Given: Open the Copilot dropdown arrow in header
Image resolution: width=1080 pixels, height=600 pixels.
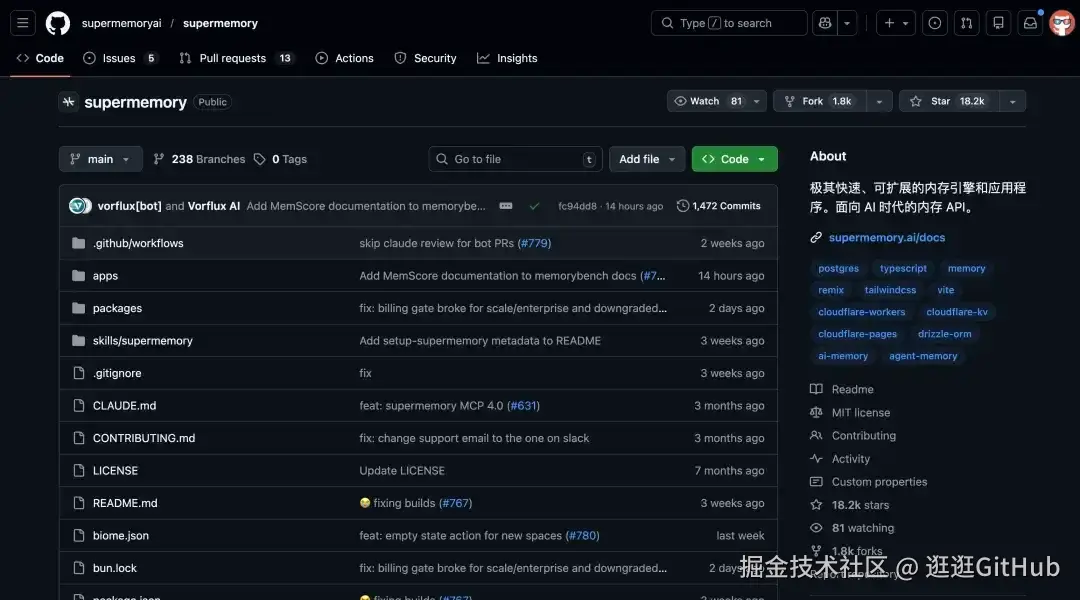Looking at the screenshot, I should [847, 23].
